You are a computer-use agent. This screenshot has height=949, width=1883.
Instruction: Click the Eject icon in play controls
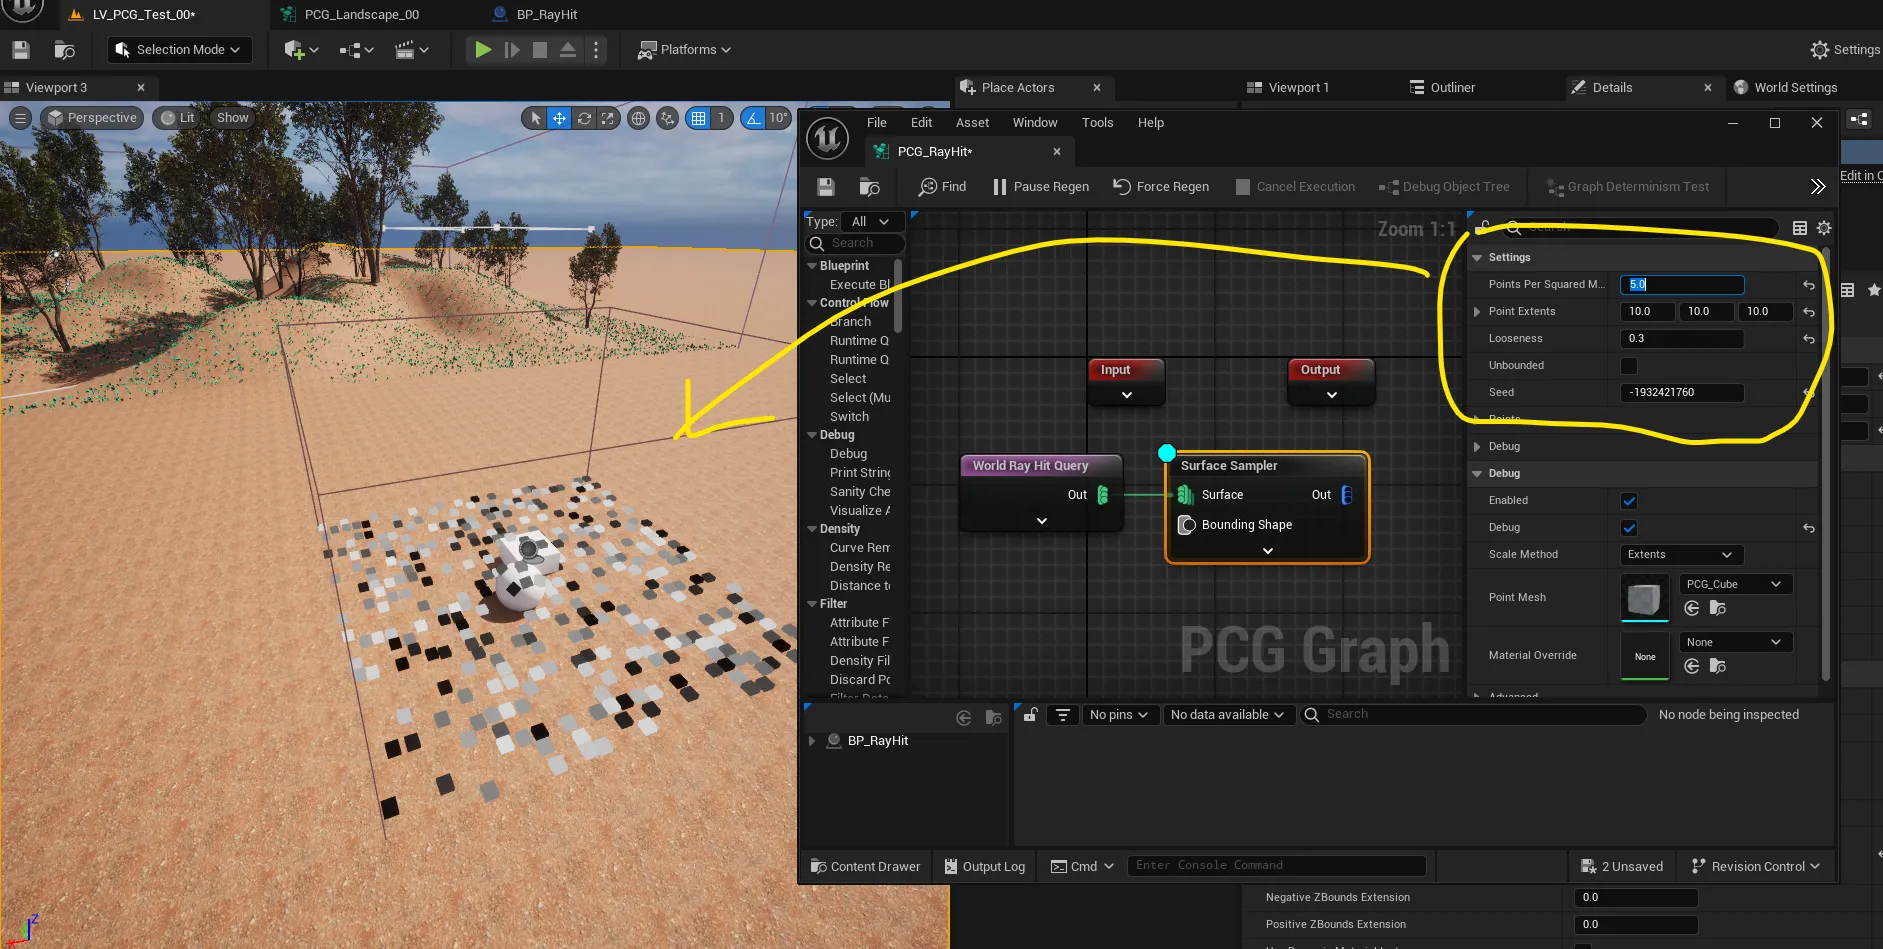click(567, 50)
